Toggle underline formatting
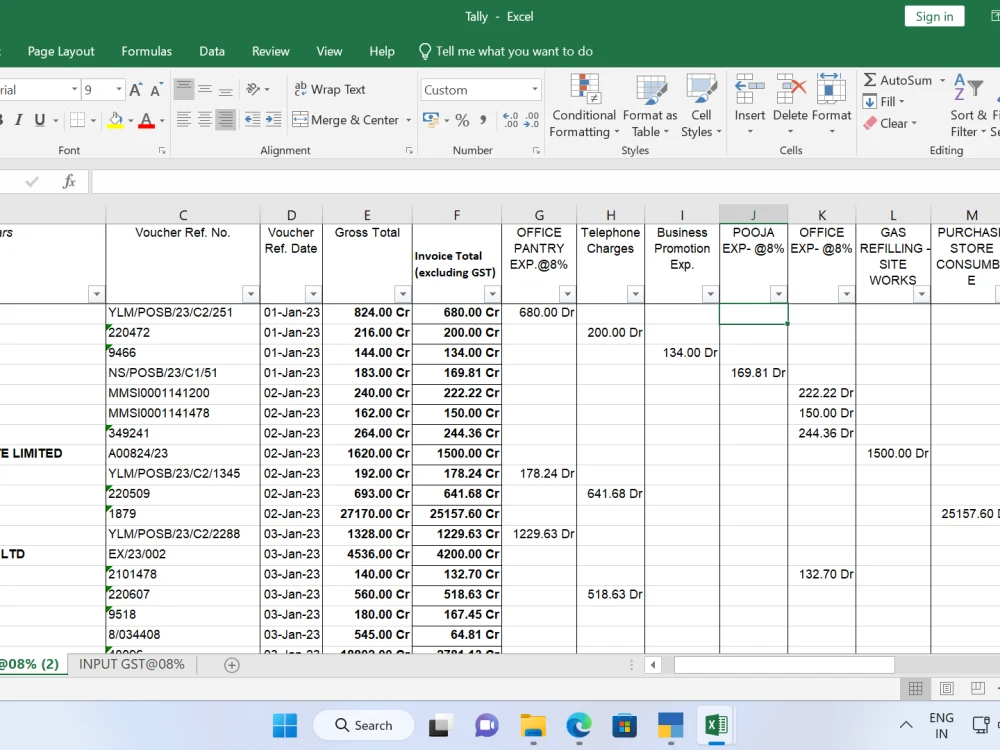 40,120
